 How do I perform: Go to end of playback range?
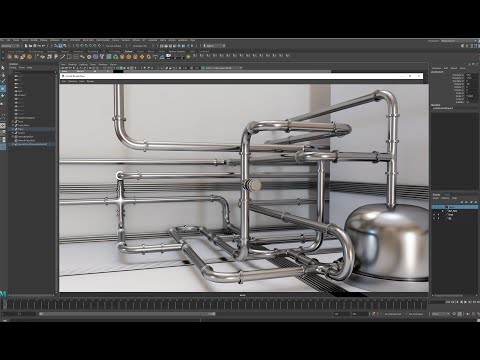(478, 302)
